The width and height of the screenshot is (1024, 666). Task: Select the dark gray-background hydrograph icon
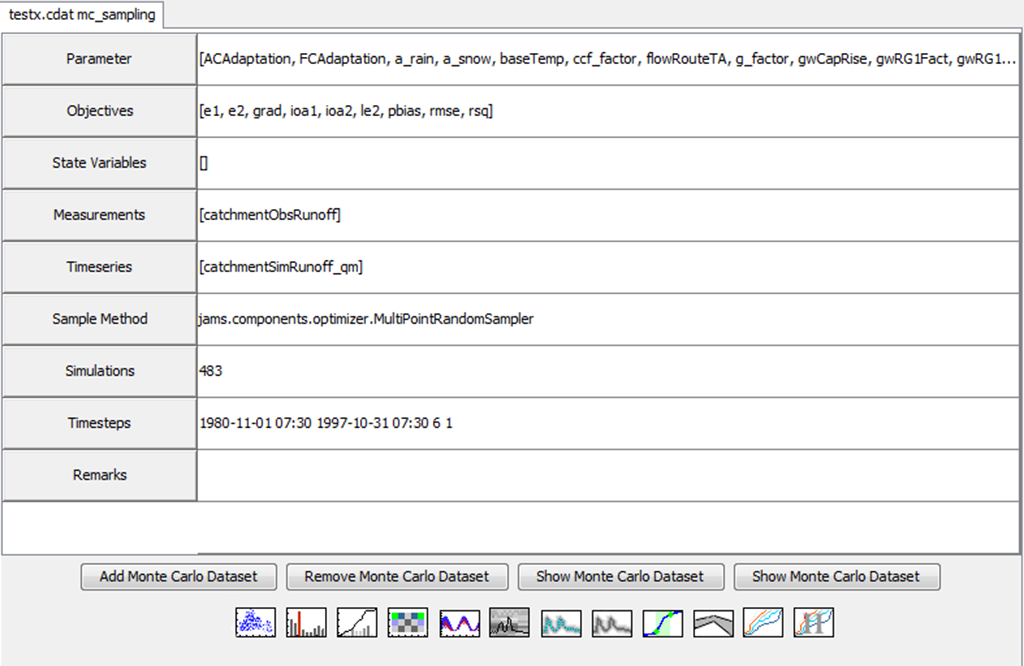(509, 623)
